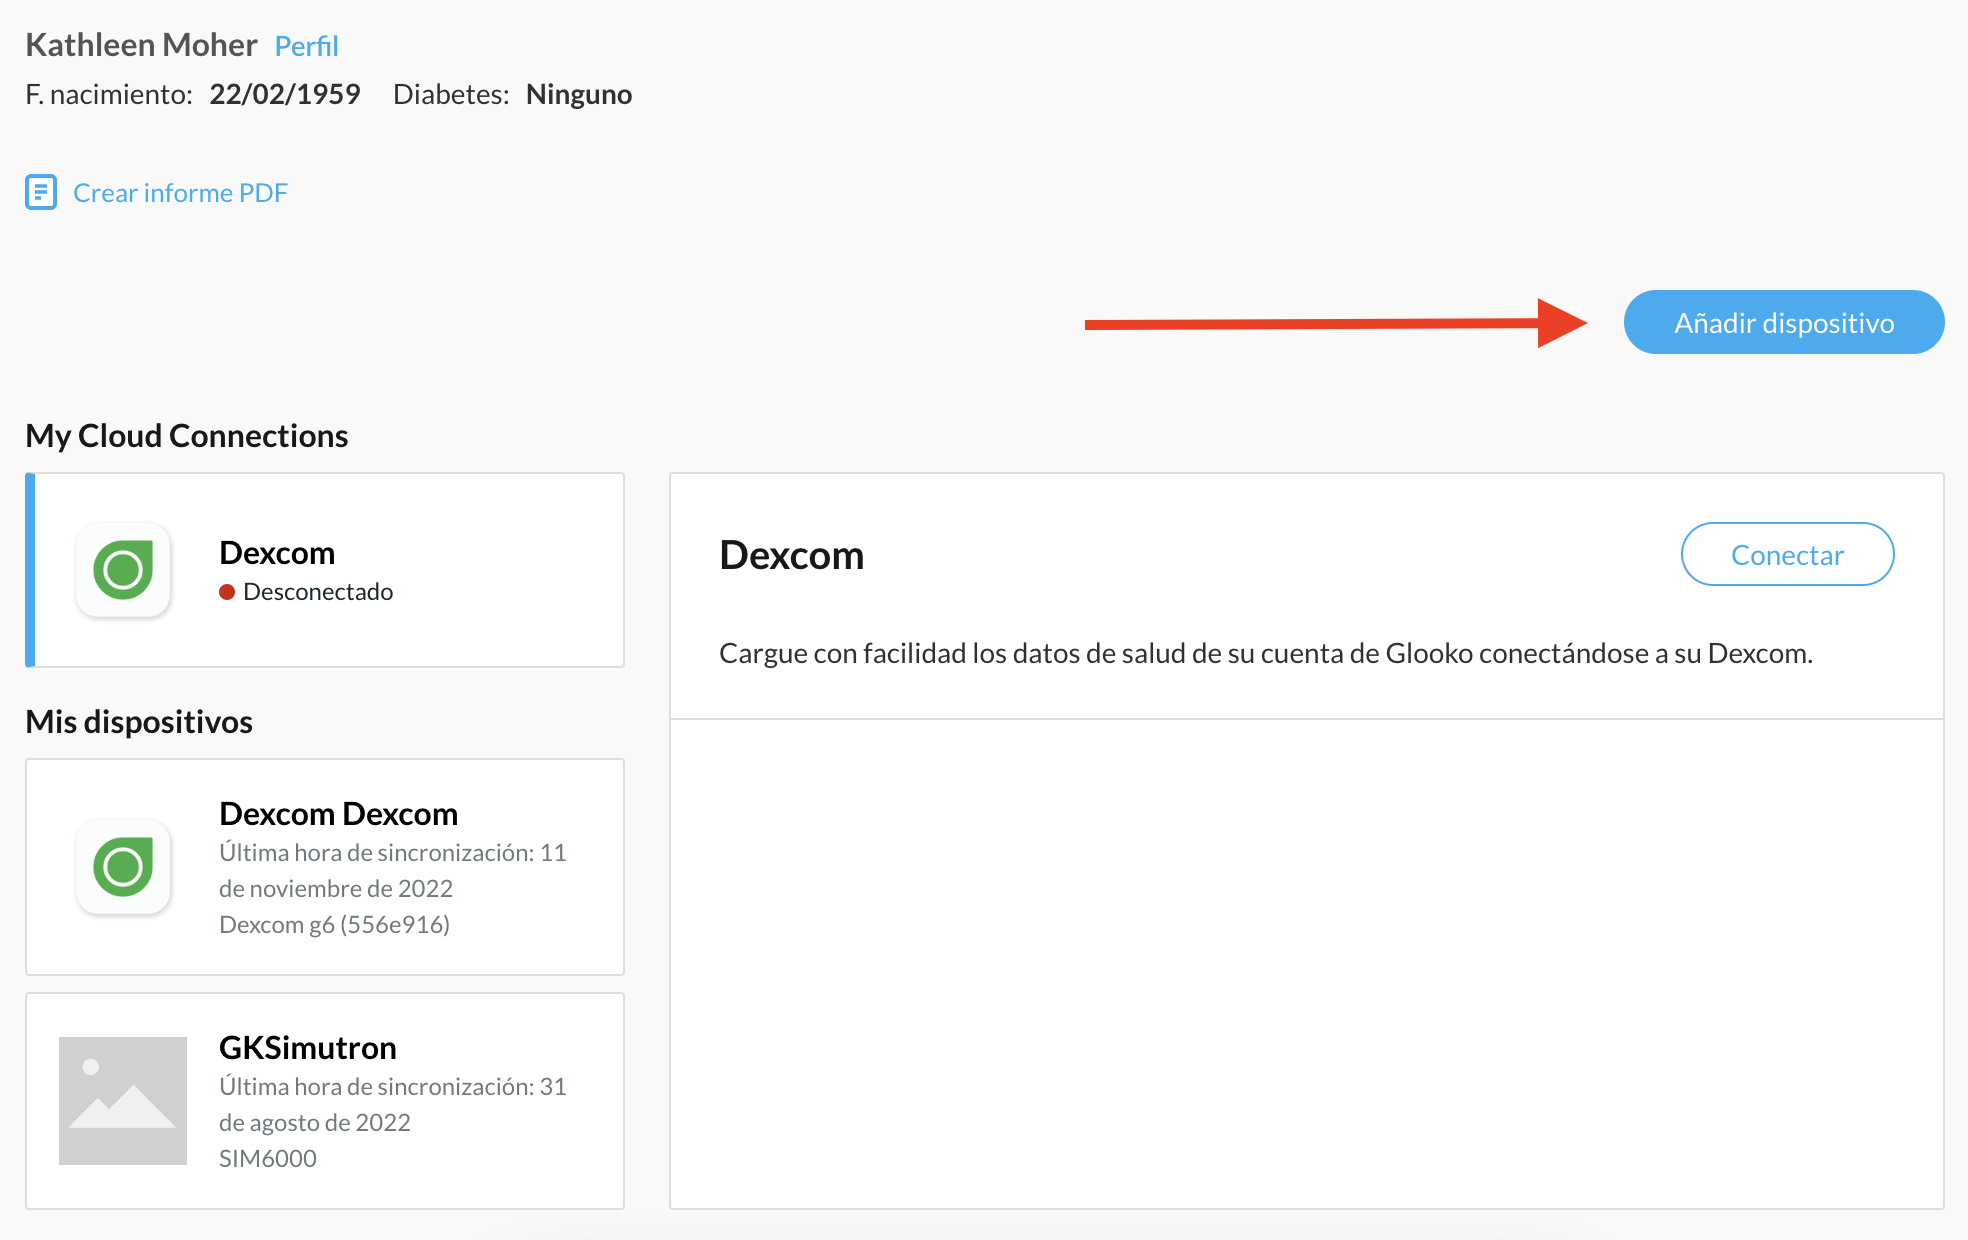Click the My Cloud Connections heading
1968x1240 pixels.
(x=187, y=436)
